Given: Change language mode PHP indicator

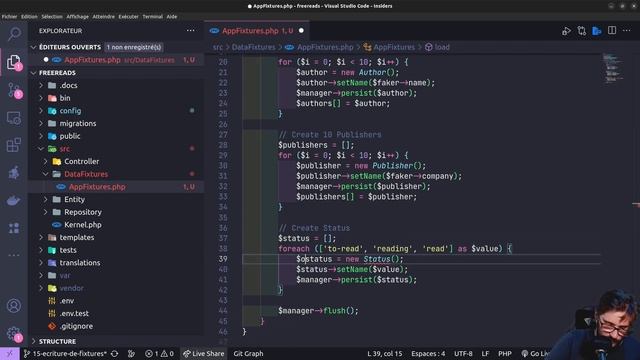Looking at the screenshot, I should coord(504,353).
